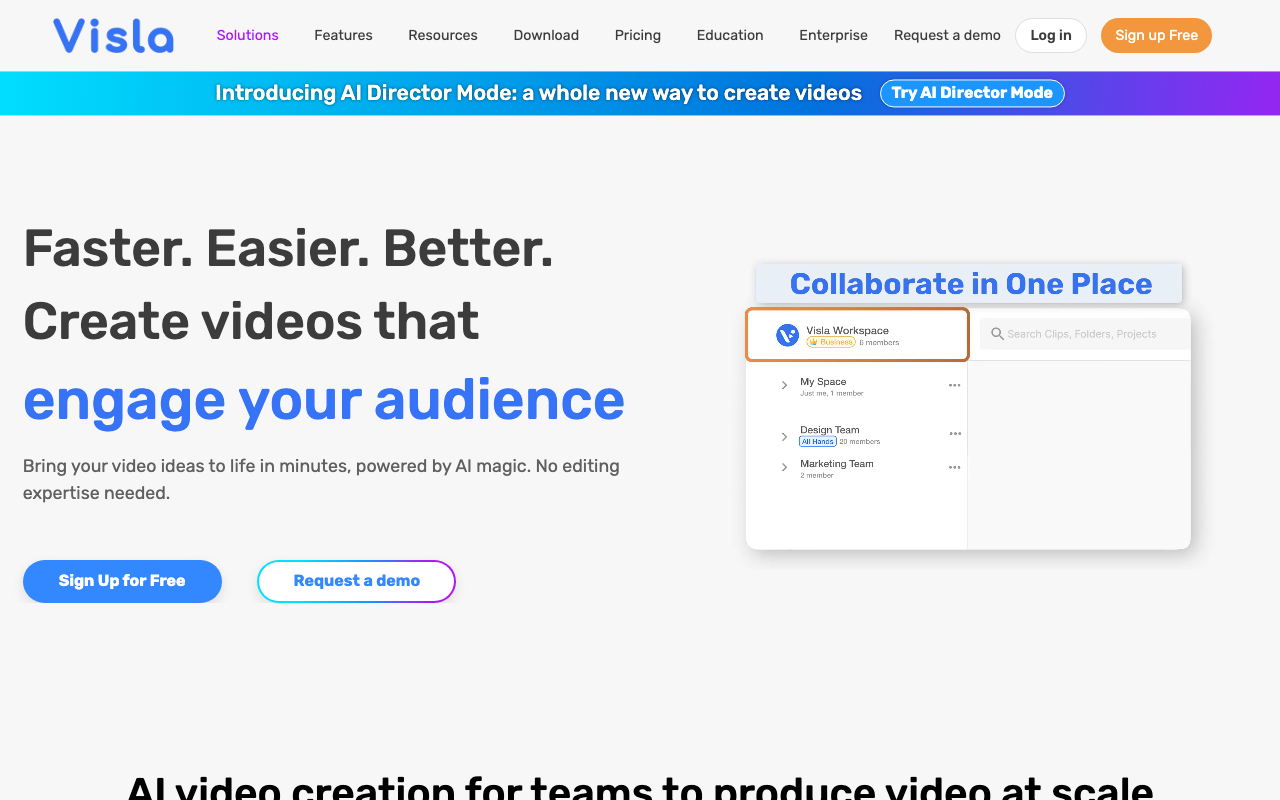1280x800 pixels.
Task: Open the Pricing page
Action: pos(638,35)
